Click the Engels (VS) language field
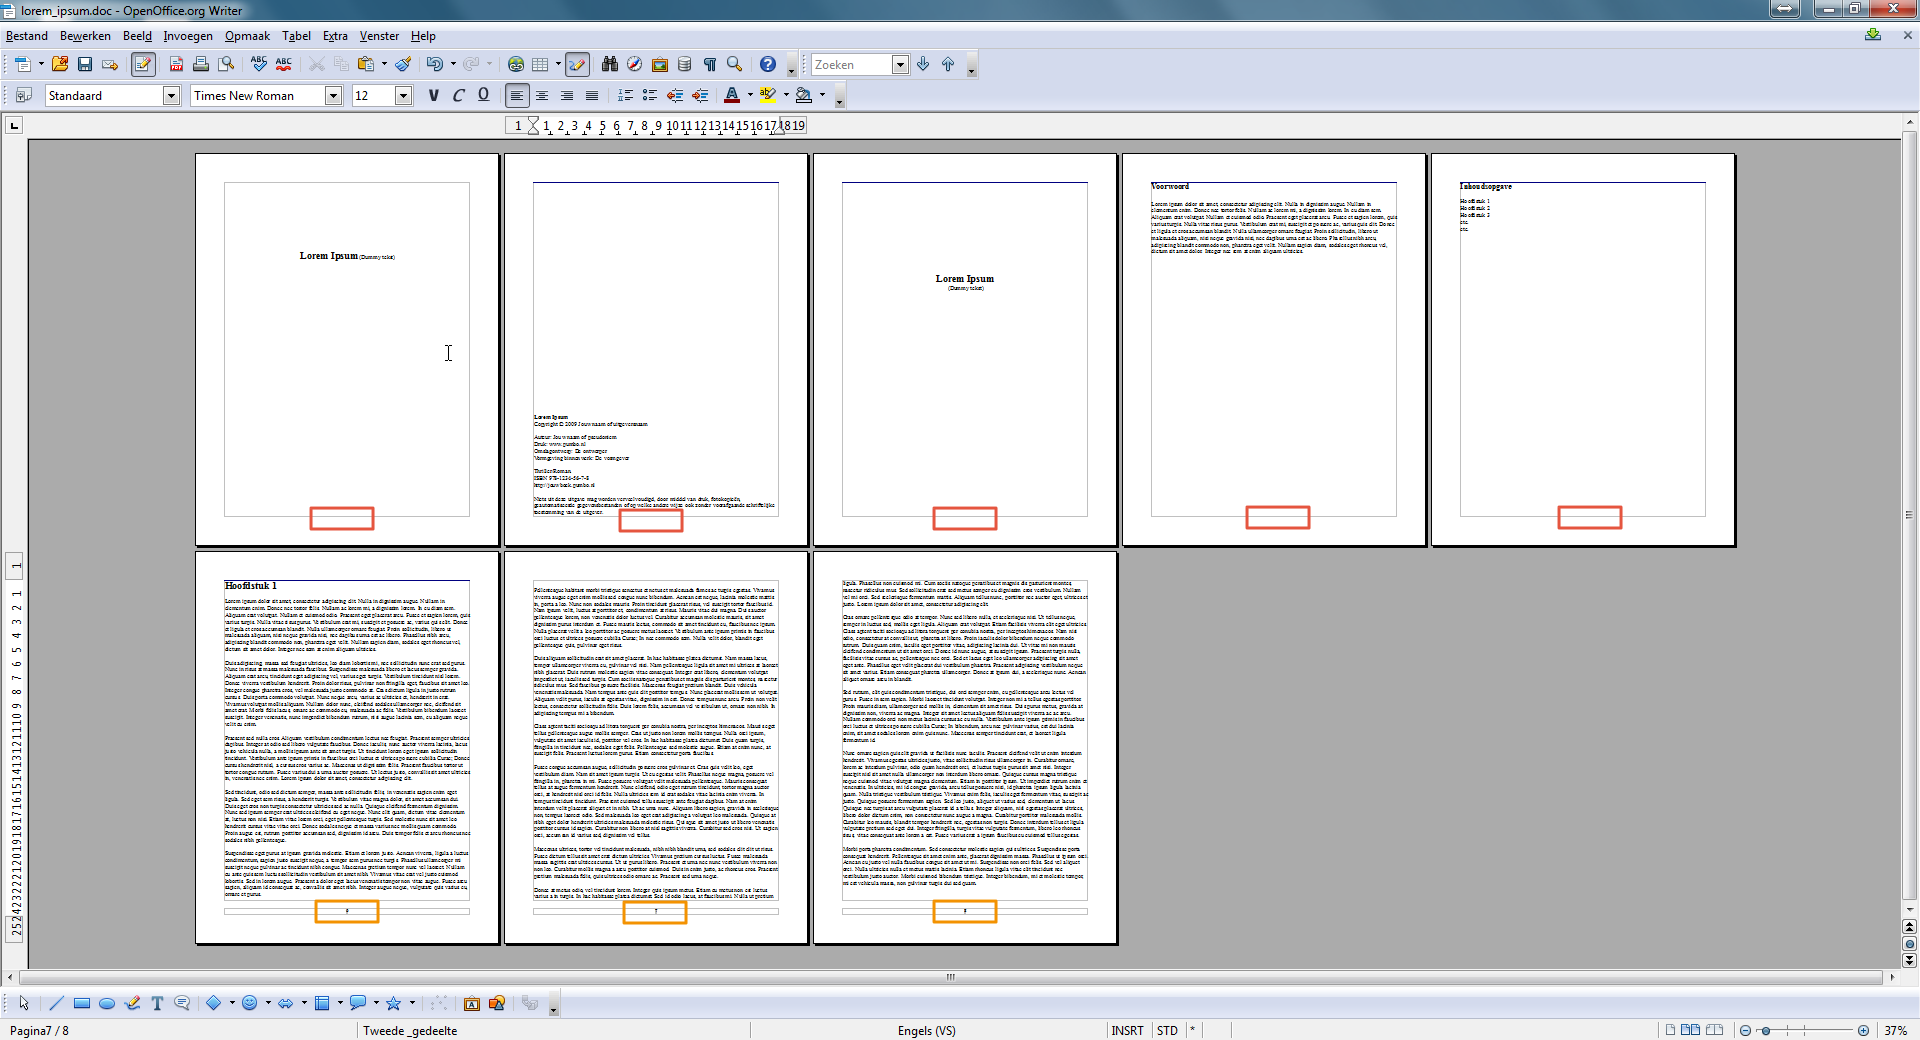Viewport: 1920px width, 1040px height. coord(926,1030)
